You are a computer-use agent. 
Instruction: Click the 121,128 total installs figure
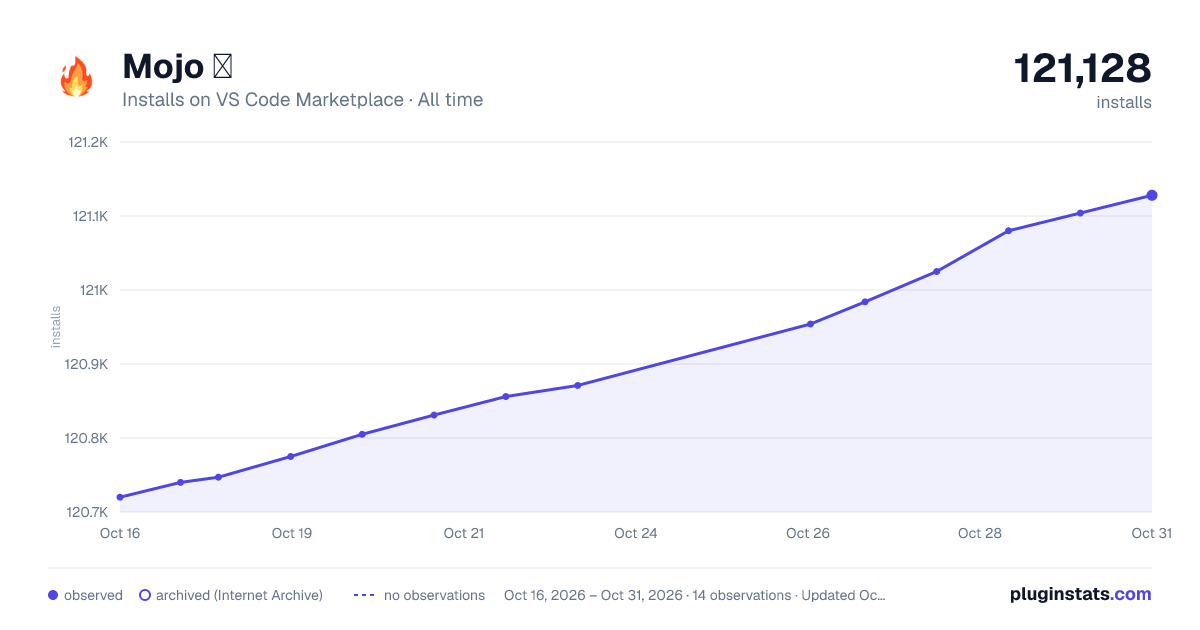pos(1083,68)
